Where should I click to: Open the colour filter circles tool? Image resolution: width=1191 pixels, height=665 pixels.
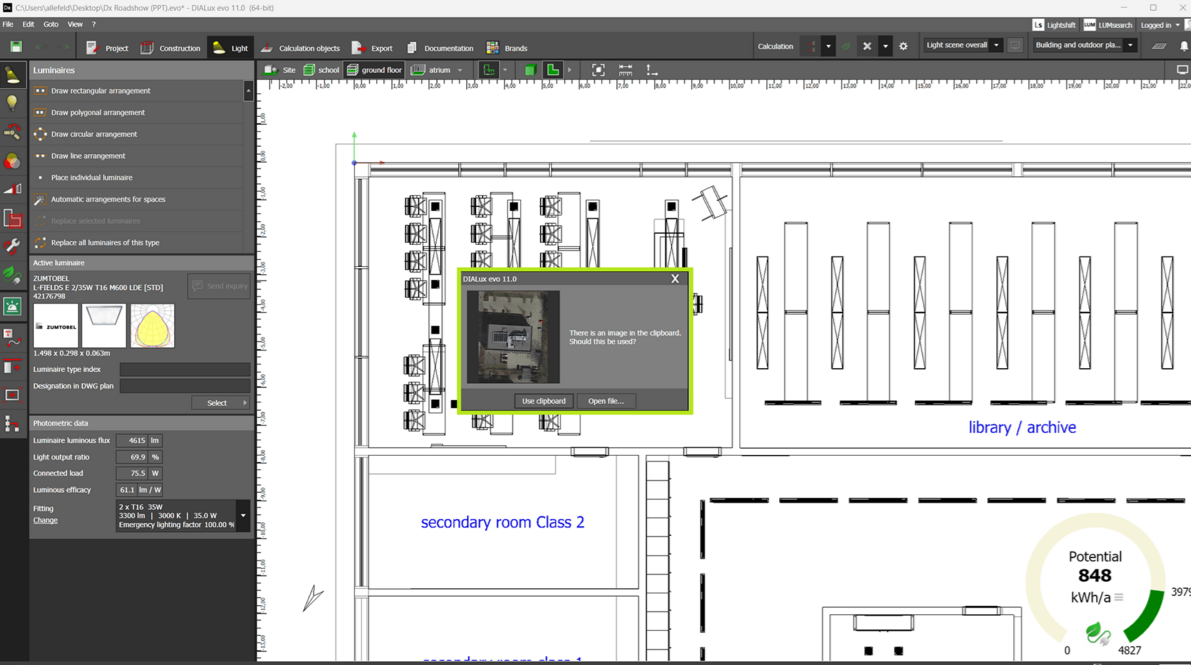pos(13,160)
